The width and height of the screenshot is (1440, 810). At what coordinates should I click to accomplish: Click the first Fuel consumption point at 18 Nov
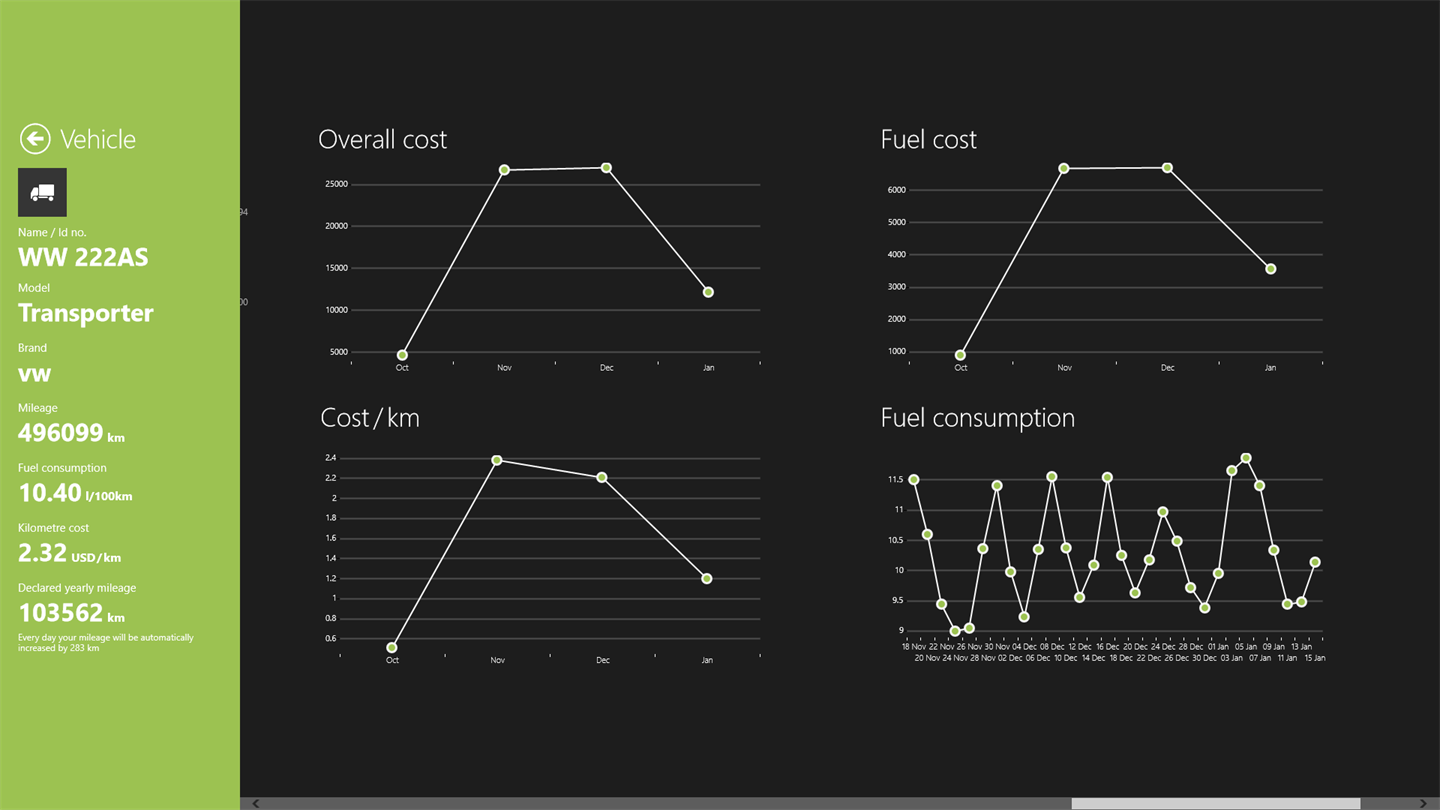click(914, 480)
